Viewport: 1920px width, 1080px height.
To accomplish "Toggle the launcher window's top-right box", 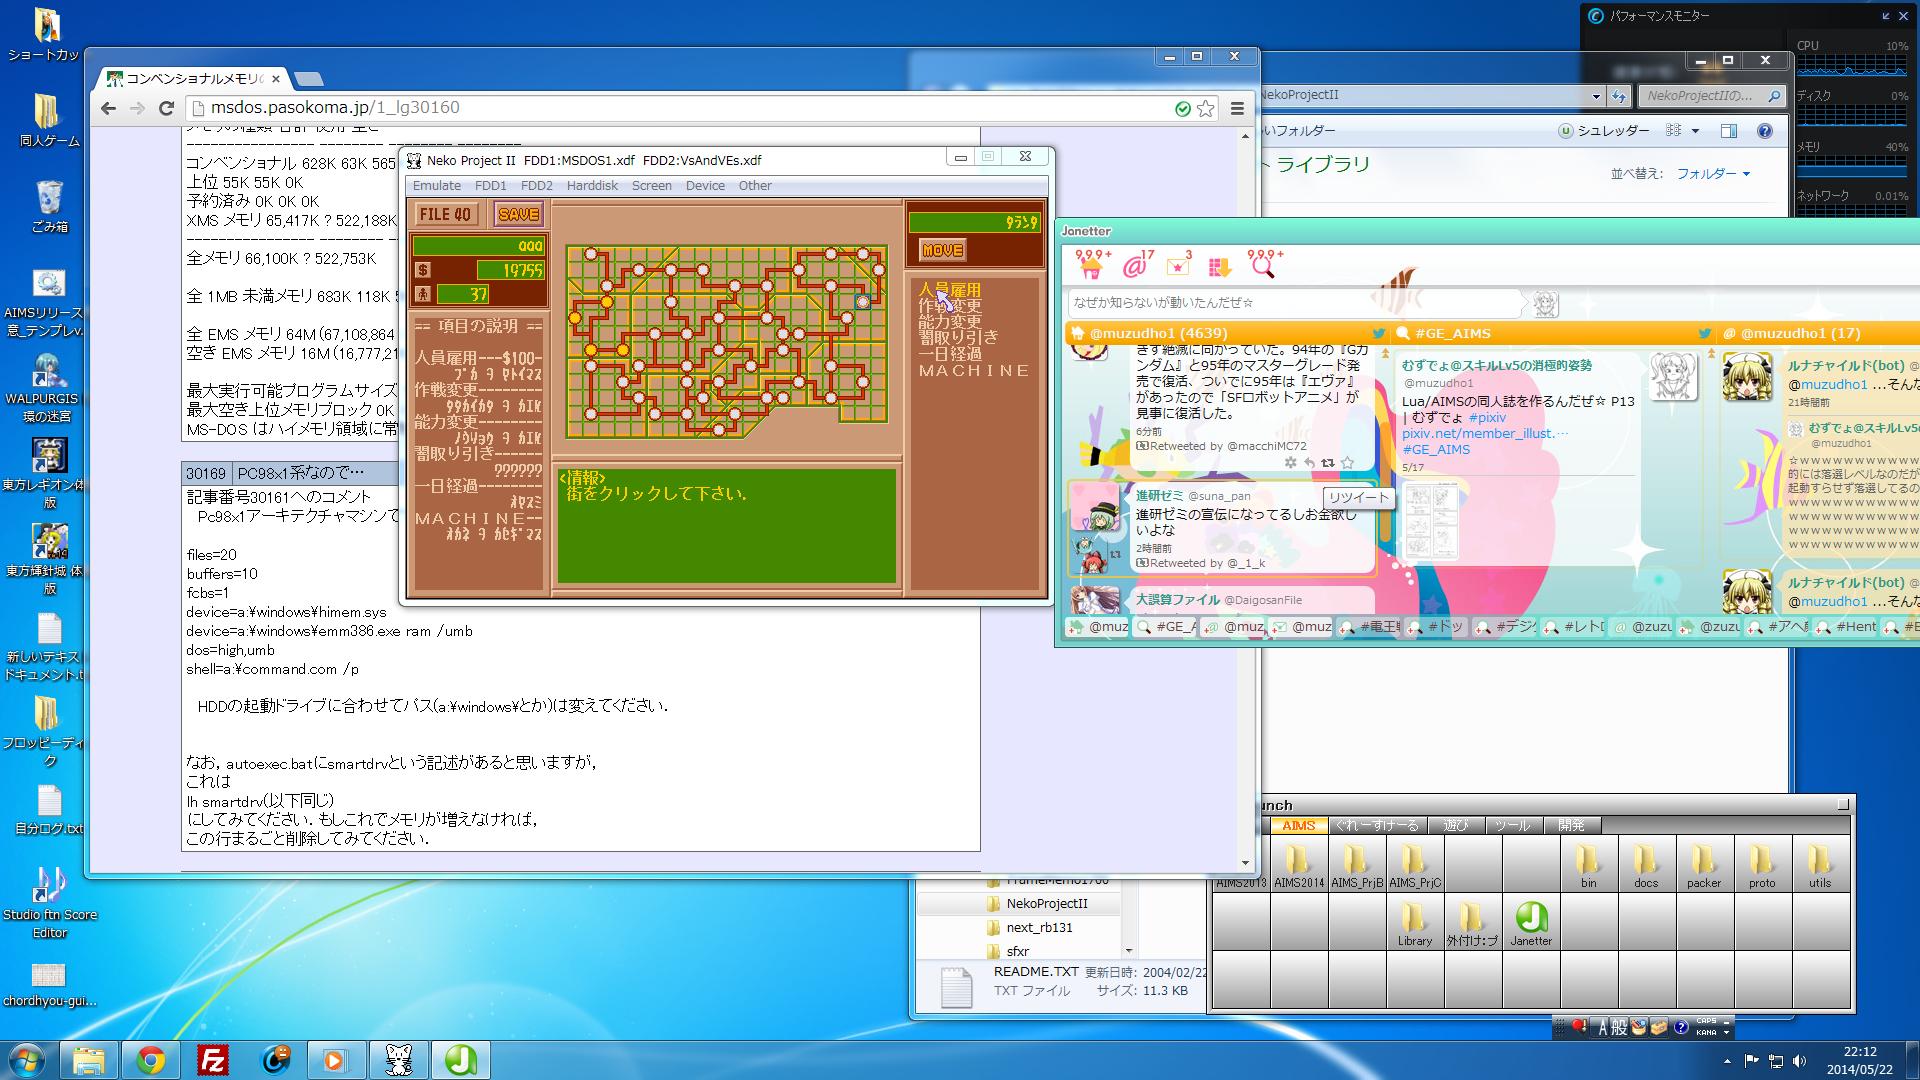I will pyautogui.click(x=1843, y=804).
